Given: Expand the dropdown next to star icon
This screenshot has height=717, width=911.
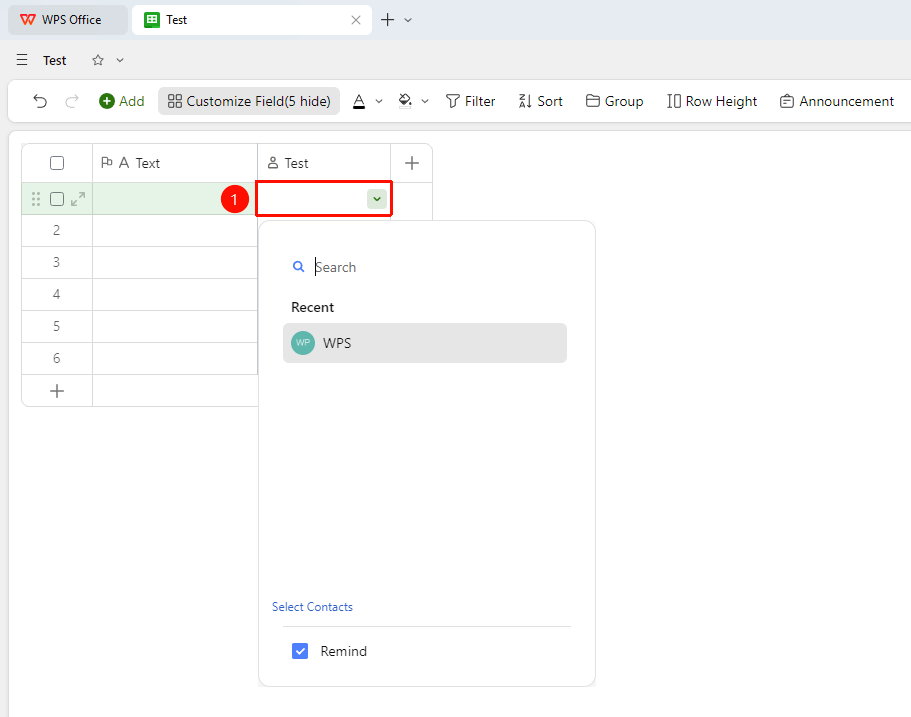Looking at the screenshot, I should tap(120, 60).
